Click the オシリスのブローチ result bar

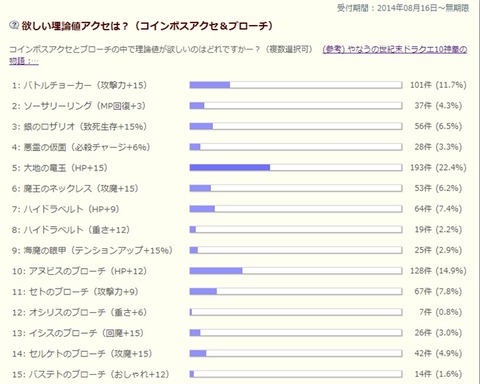(296, 312)
